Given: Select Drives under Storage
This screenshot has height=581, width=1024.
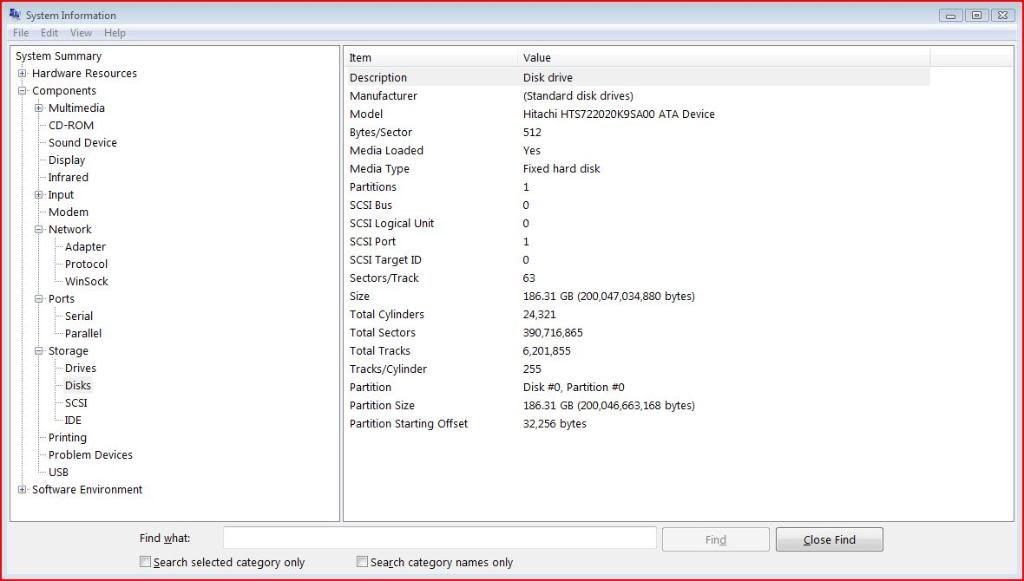Looking at the screenshot, I should [x=80, y=368].
